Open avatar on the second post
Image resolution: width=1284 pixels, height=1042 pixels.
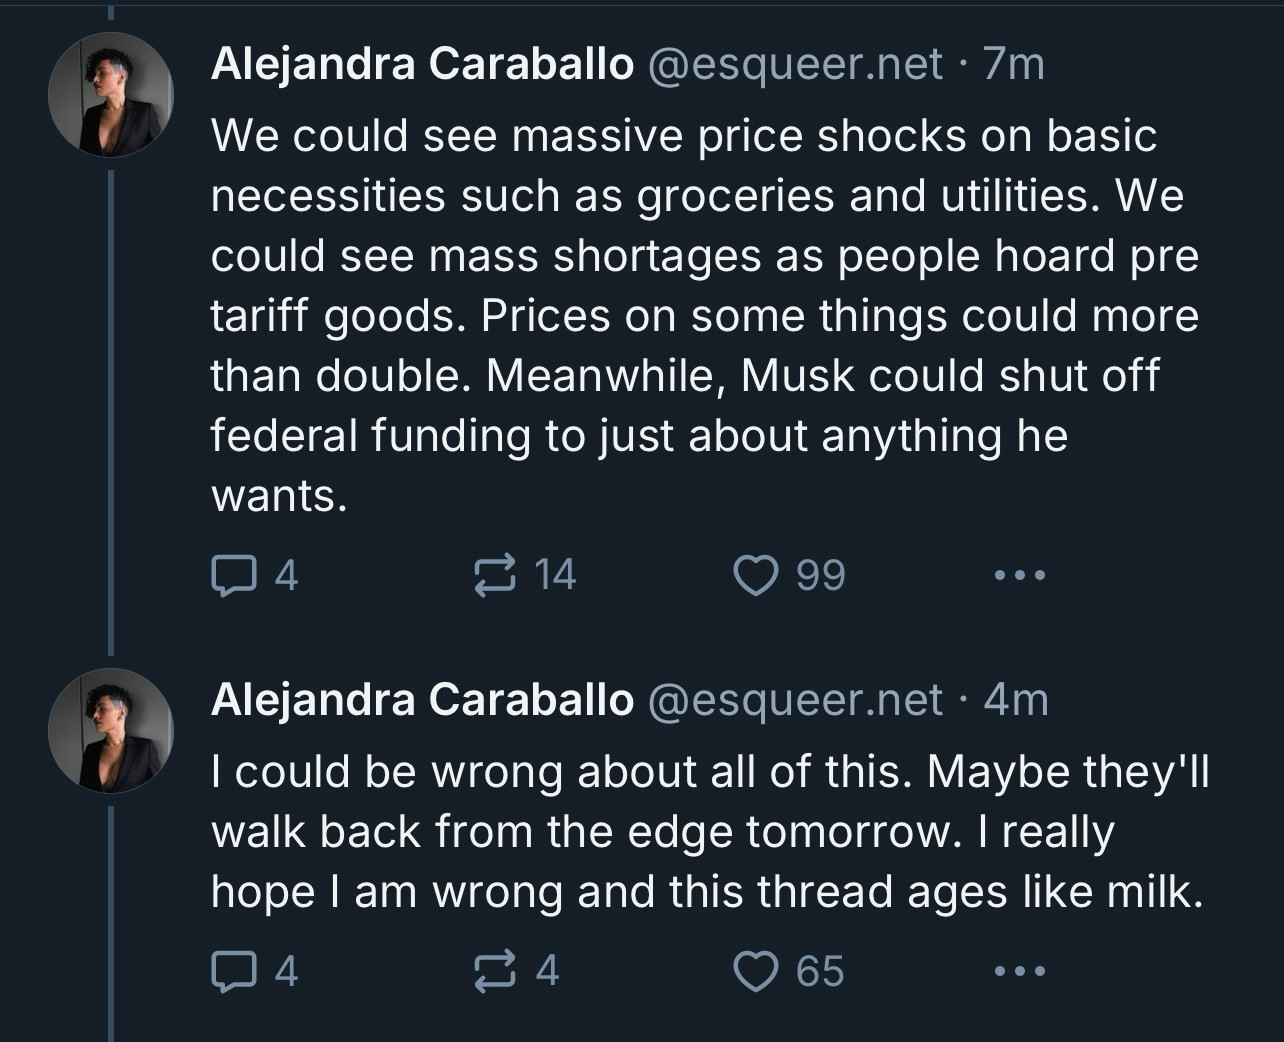[111, 730]
